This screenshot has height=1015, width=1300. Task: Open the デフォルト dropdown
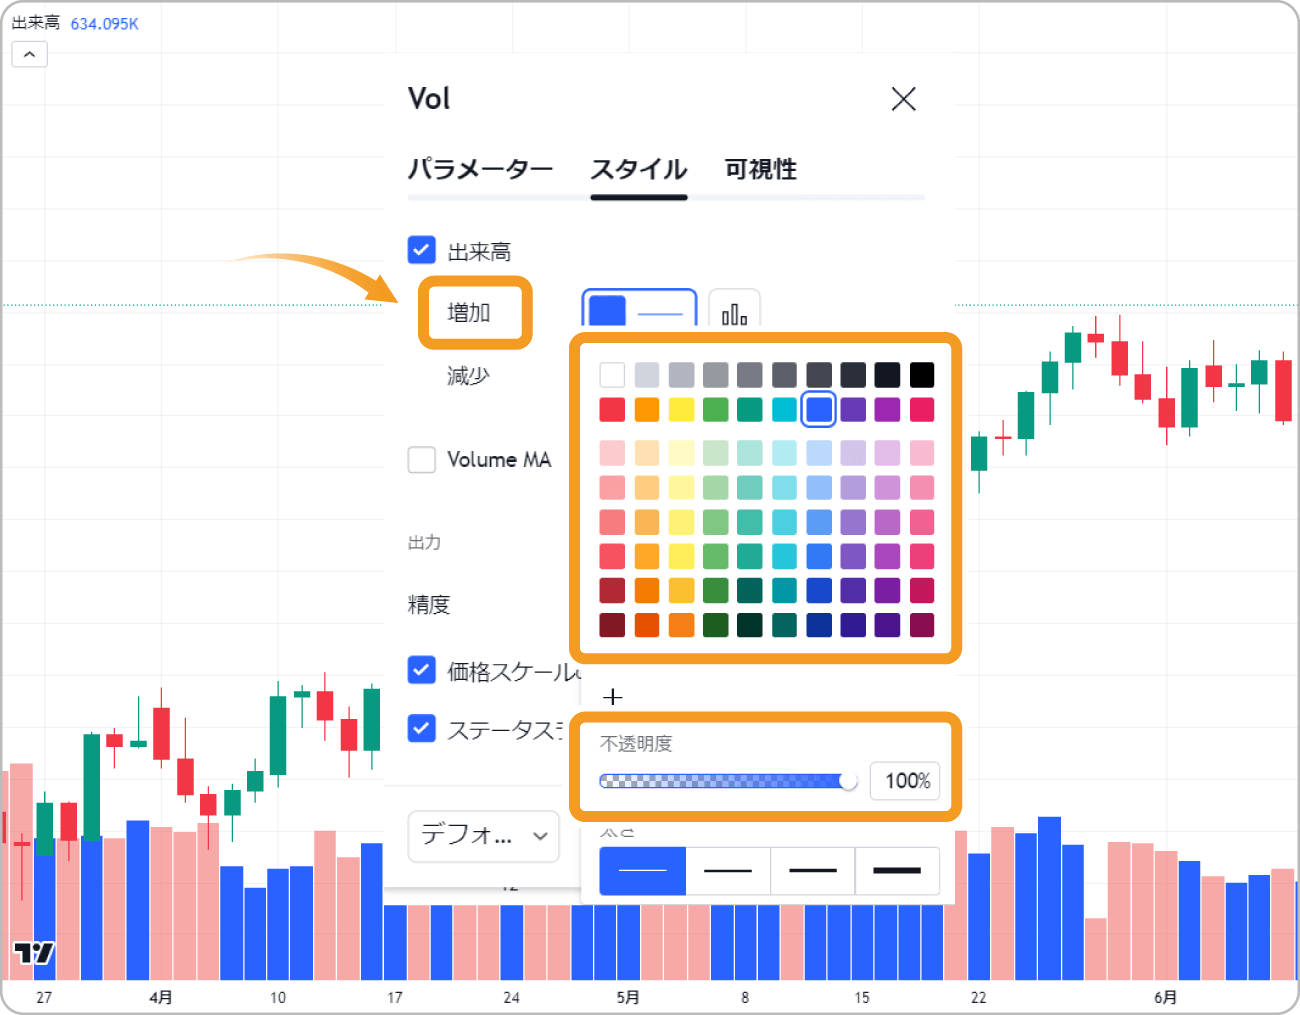click(x=484, y=835)
